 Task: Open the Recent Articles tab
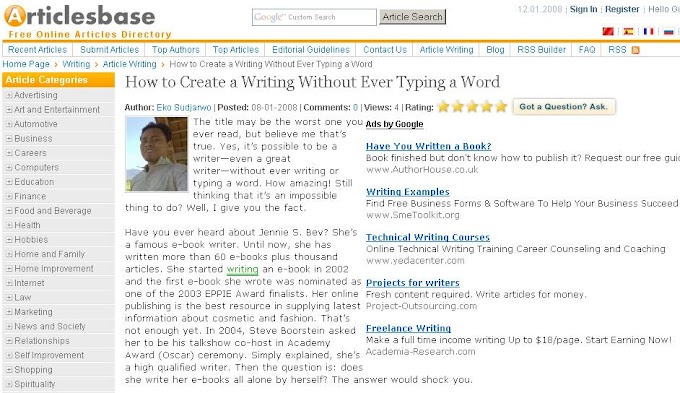point(37,50)
